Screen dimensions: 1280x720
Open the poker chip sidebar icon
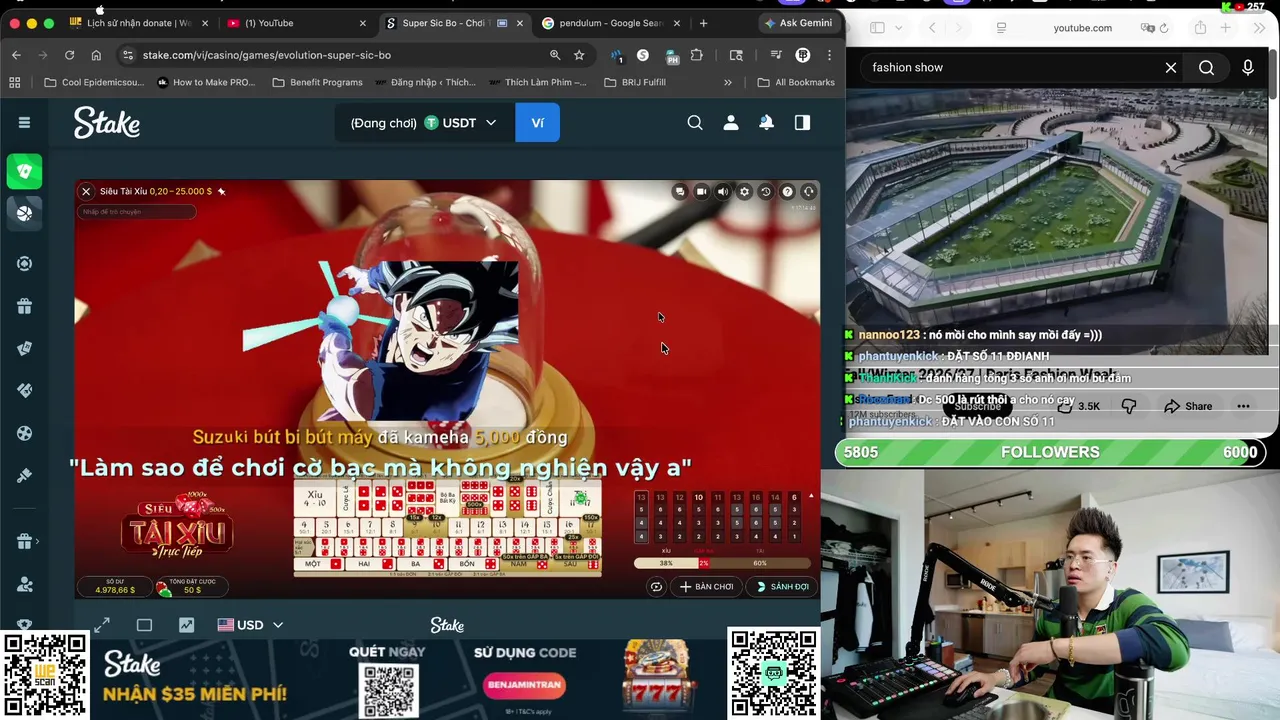25,264
